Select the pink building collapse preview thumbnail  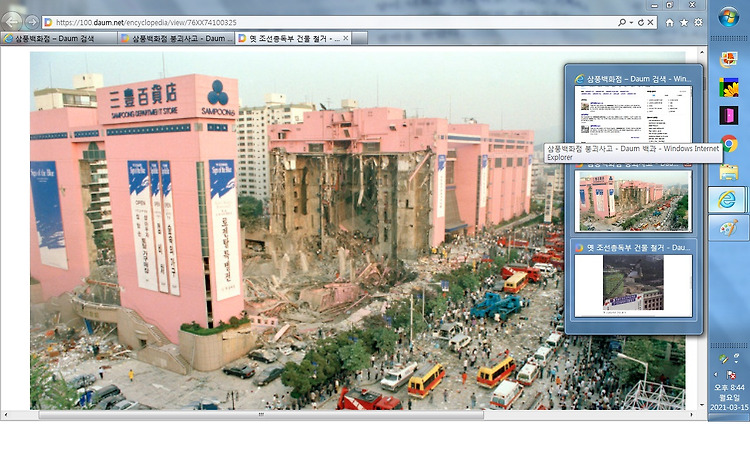coord(633,201)
